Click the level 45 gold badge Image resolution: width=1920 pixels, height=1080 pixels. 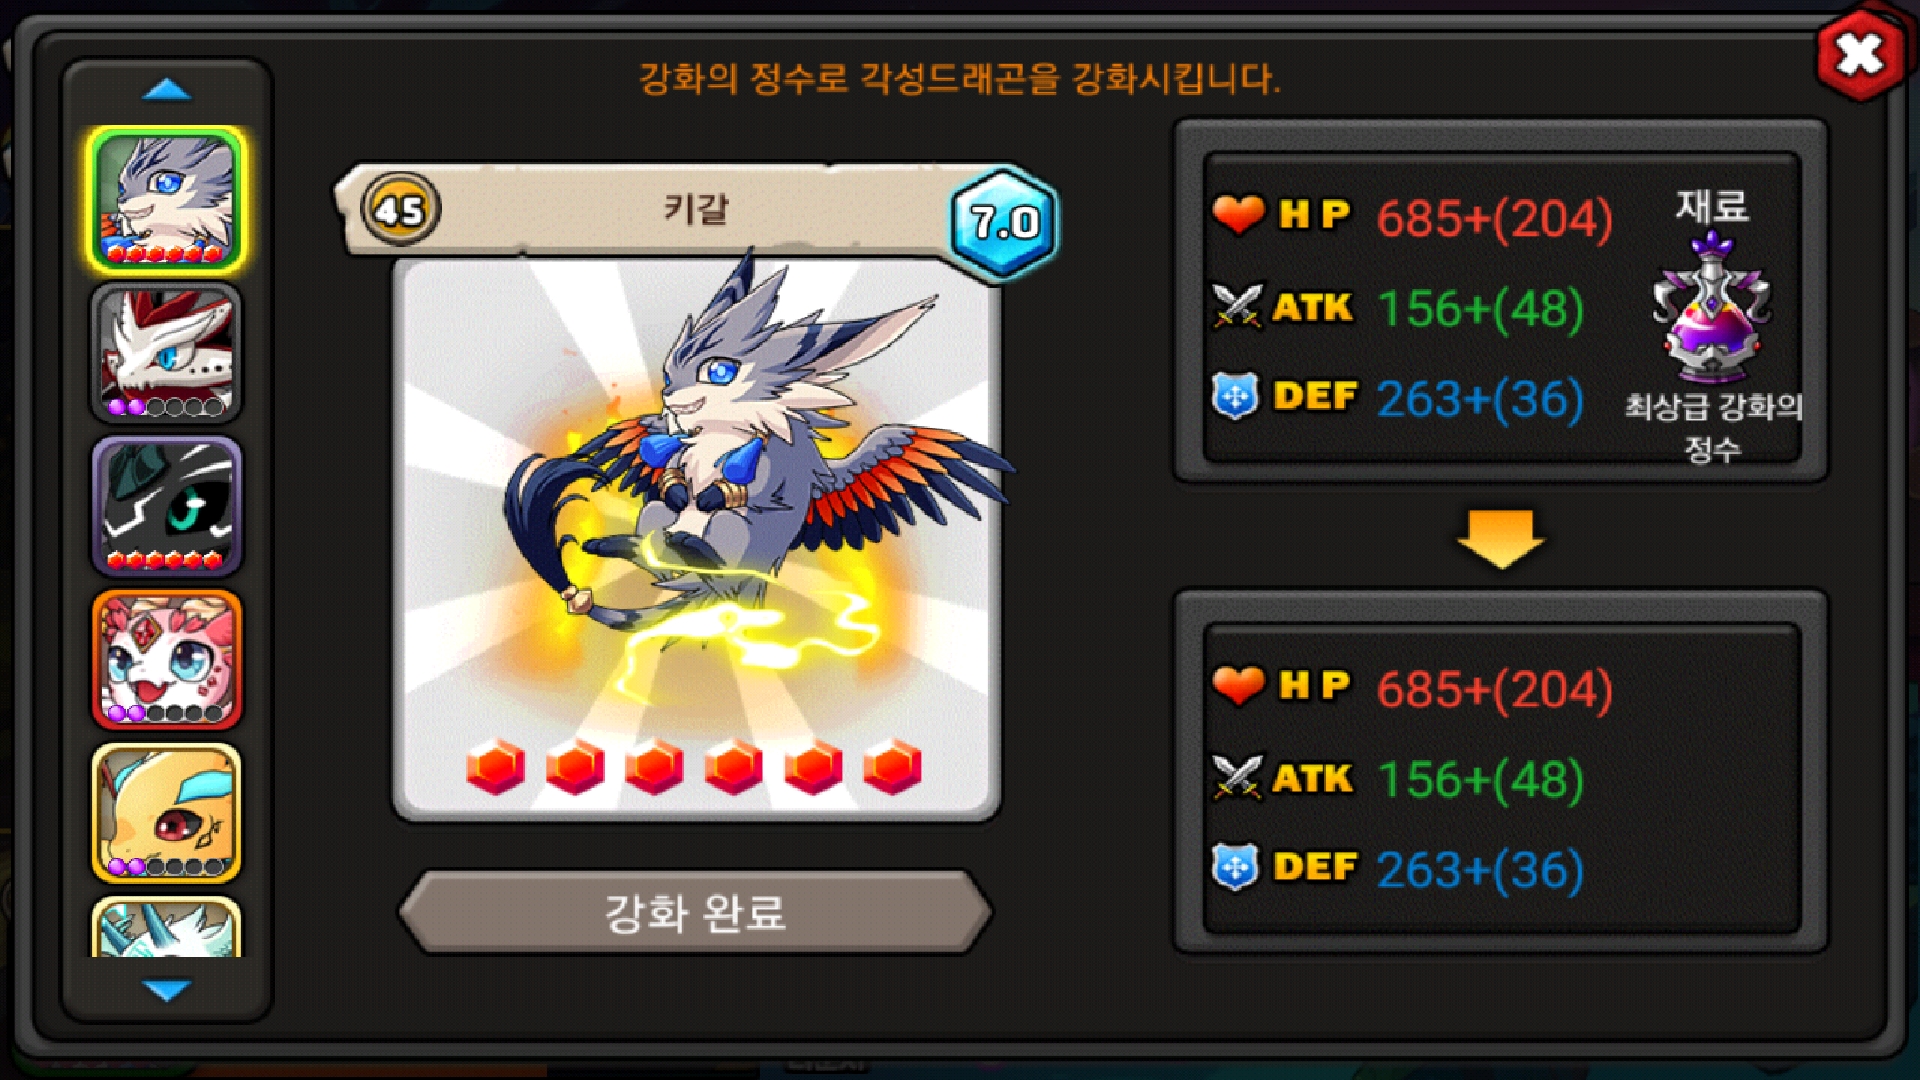400,210
